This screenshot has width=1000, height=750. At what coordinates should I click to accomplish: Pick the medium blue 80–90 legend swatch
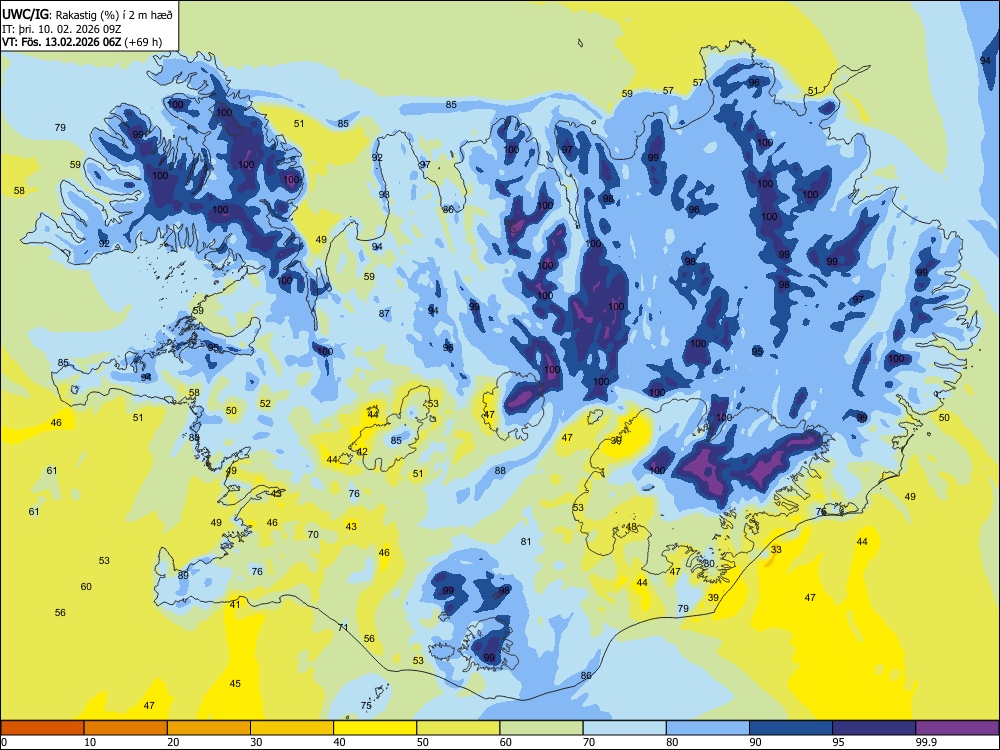tap(707, 728)
